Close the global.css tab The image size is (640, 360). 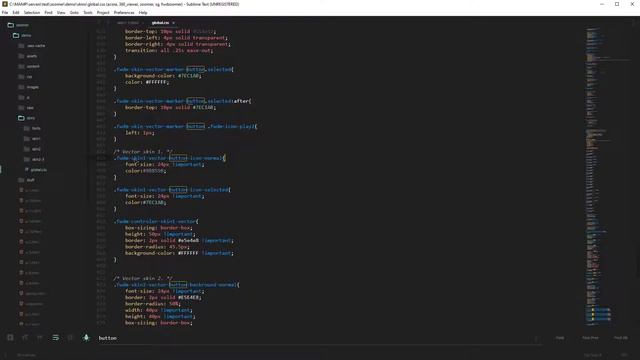(x=173, y=23)
